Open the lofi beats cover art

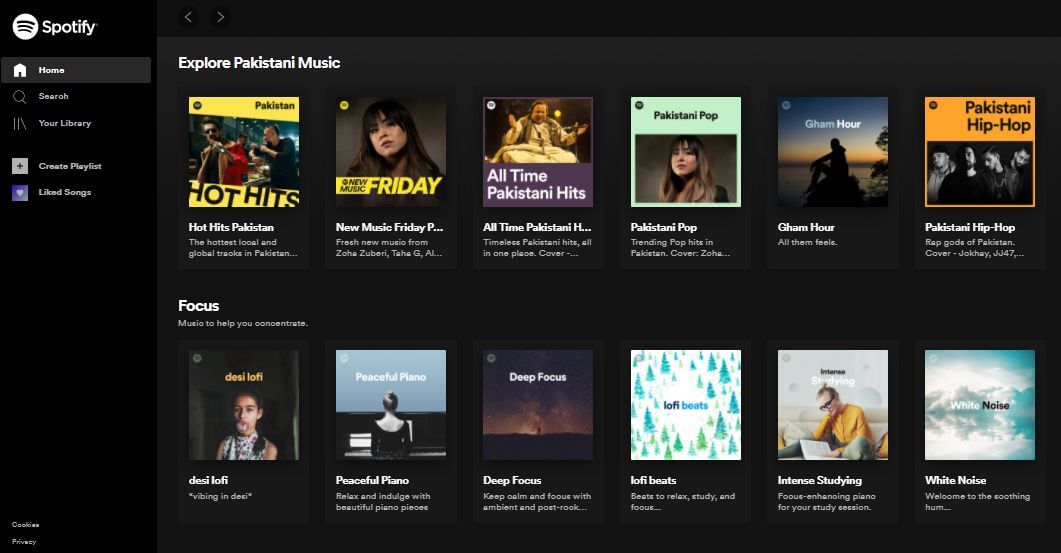click(685, 405)
